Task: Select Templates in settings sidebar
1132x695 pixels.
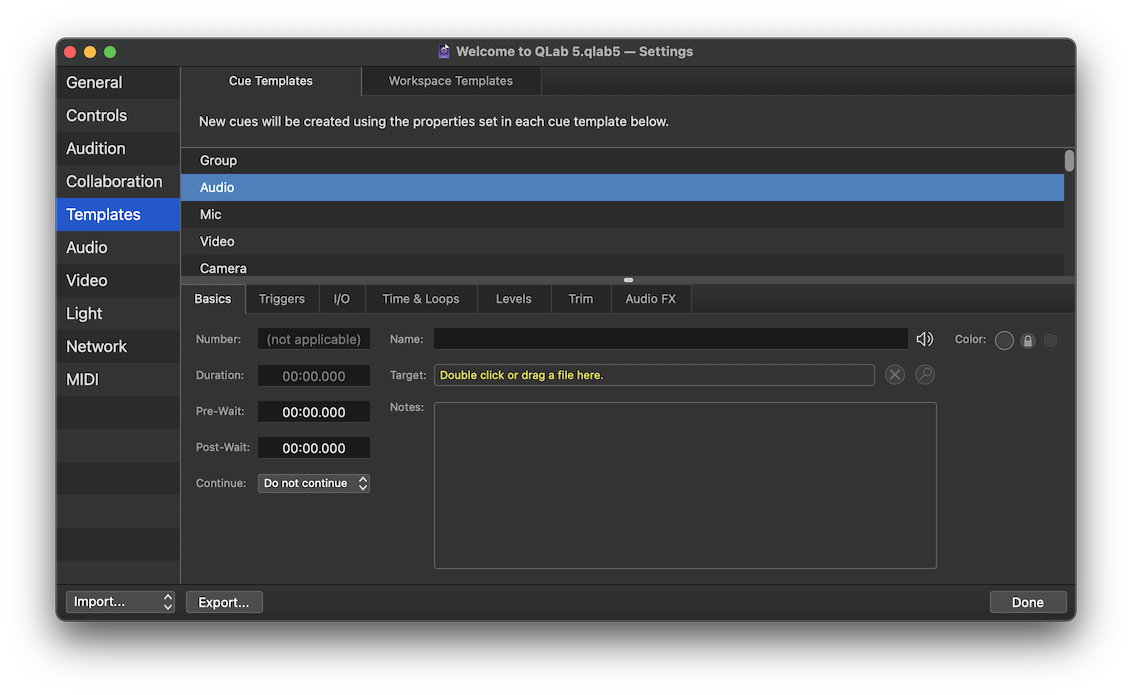Action: click(118, 214)
